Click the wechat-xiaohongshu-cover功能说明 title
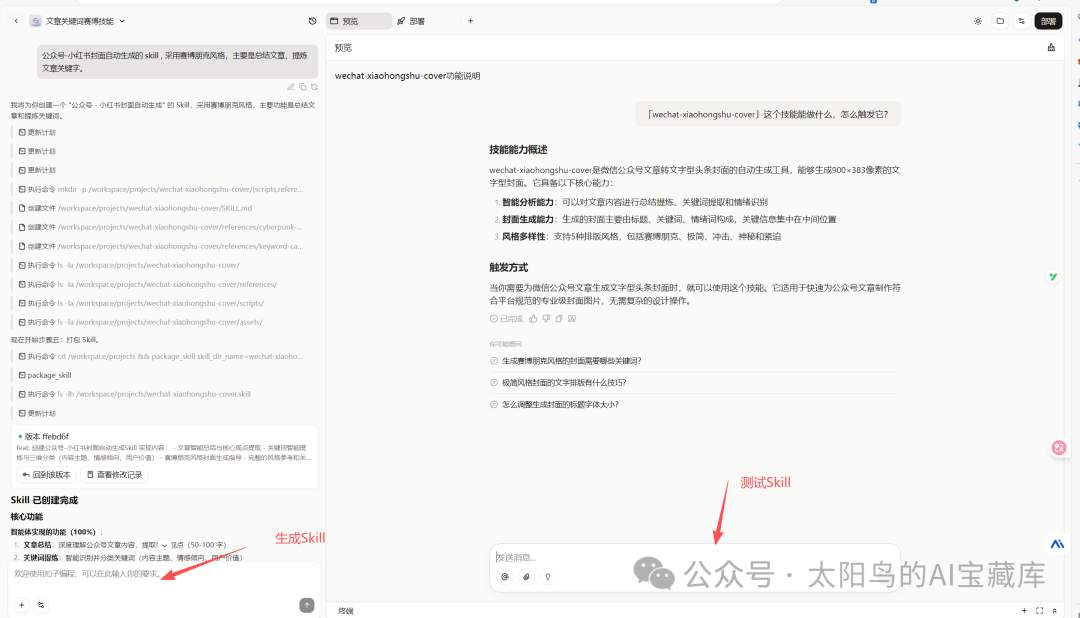The width and height of the screenshot is (1080, 618). [407, 76]
